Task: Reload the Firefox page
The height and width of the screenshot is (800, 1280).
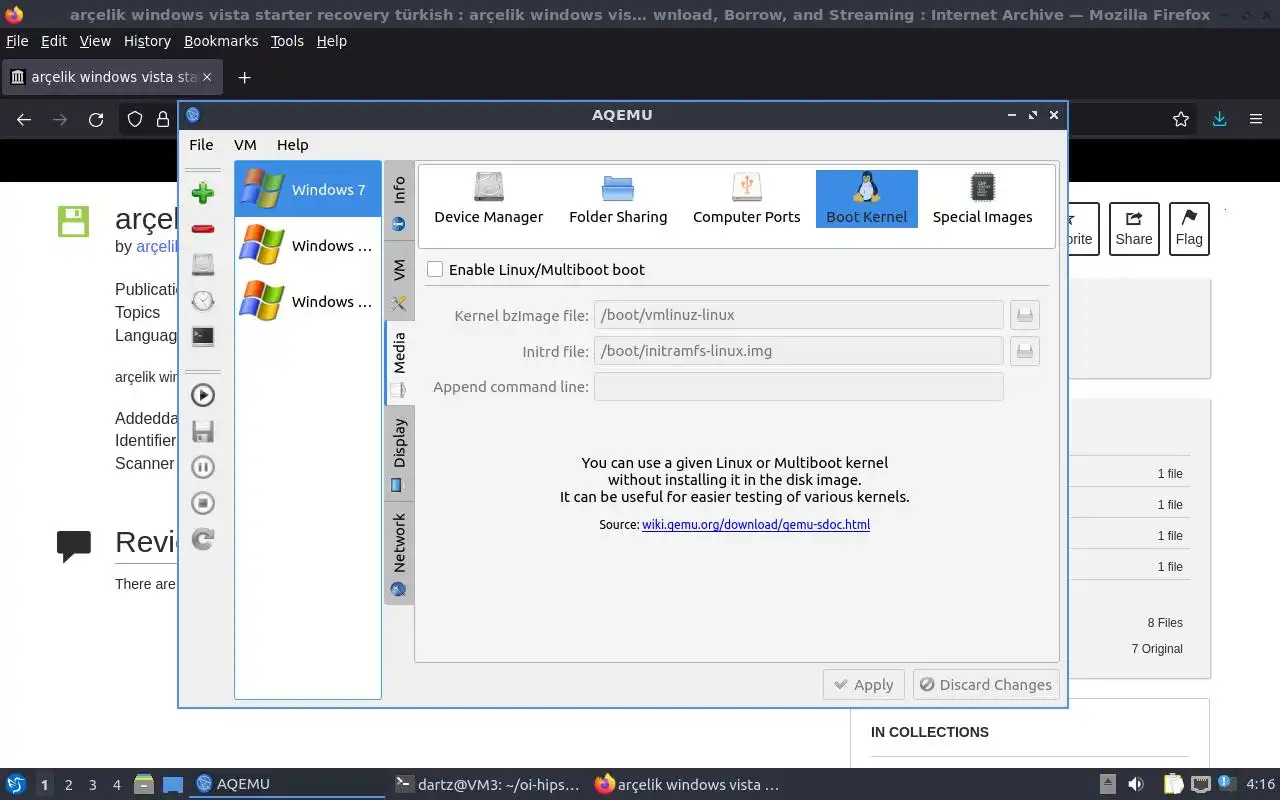Action: coord(96,119)
